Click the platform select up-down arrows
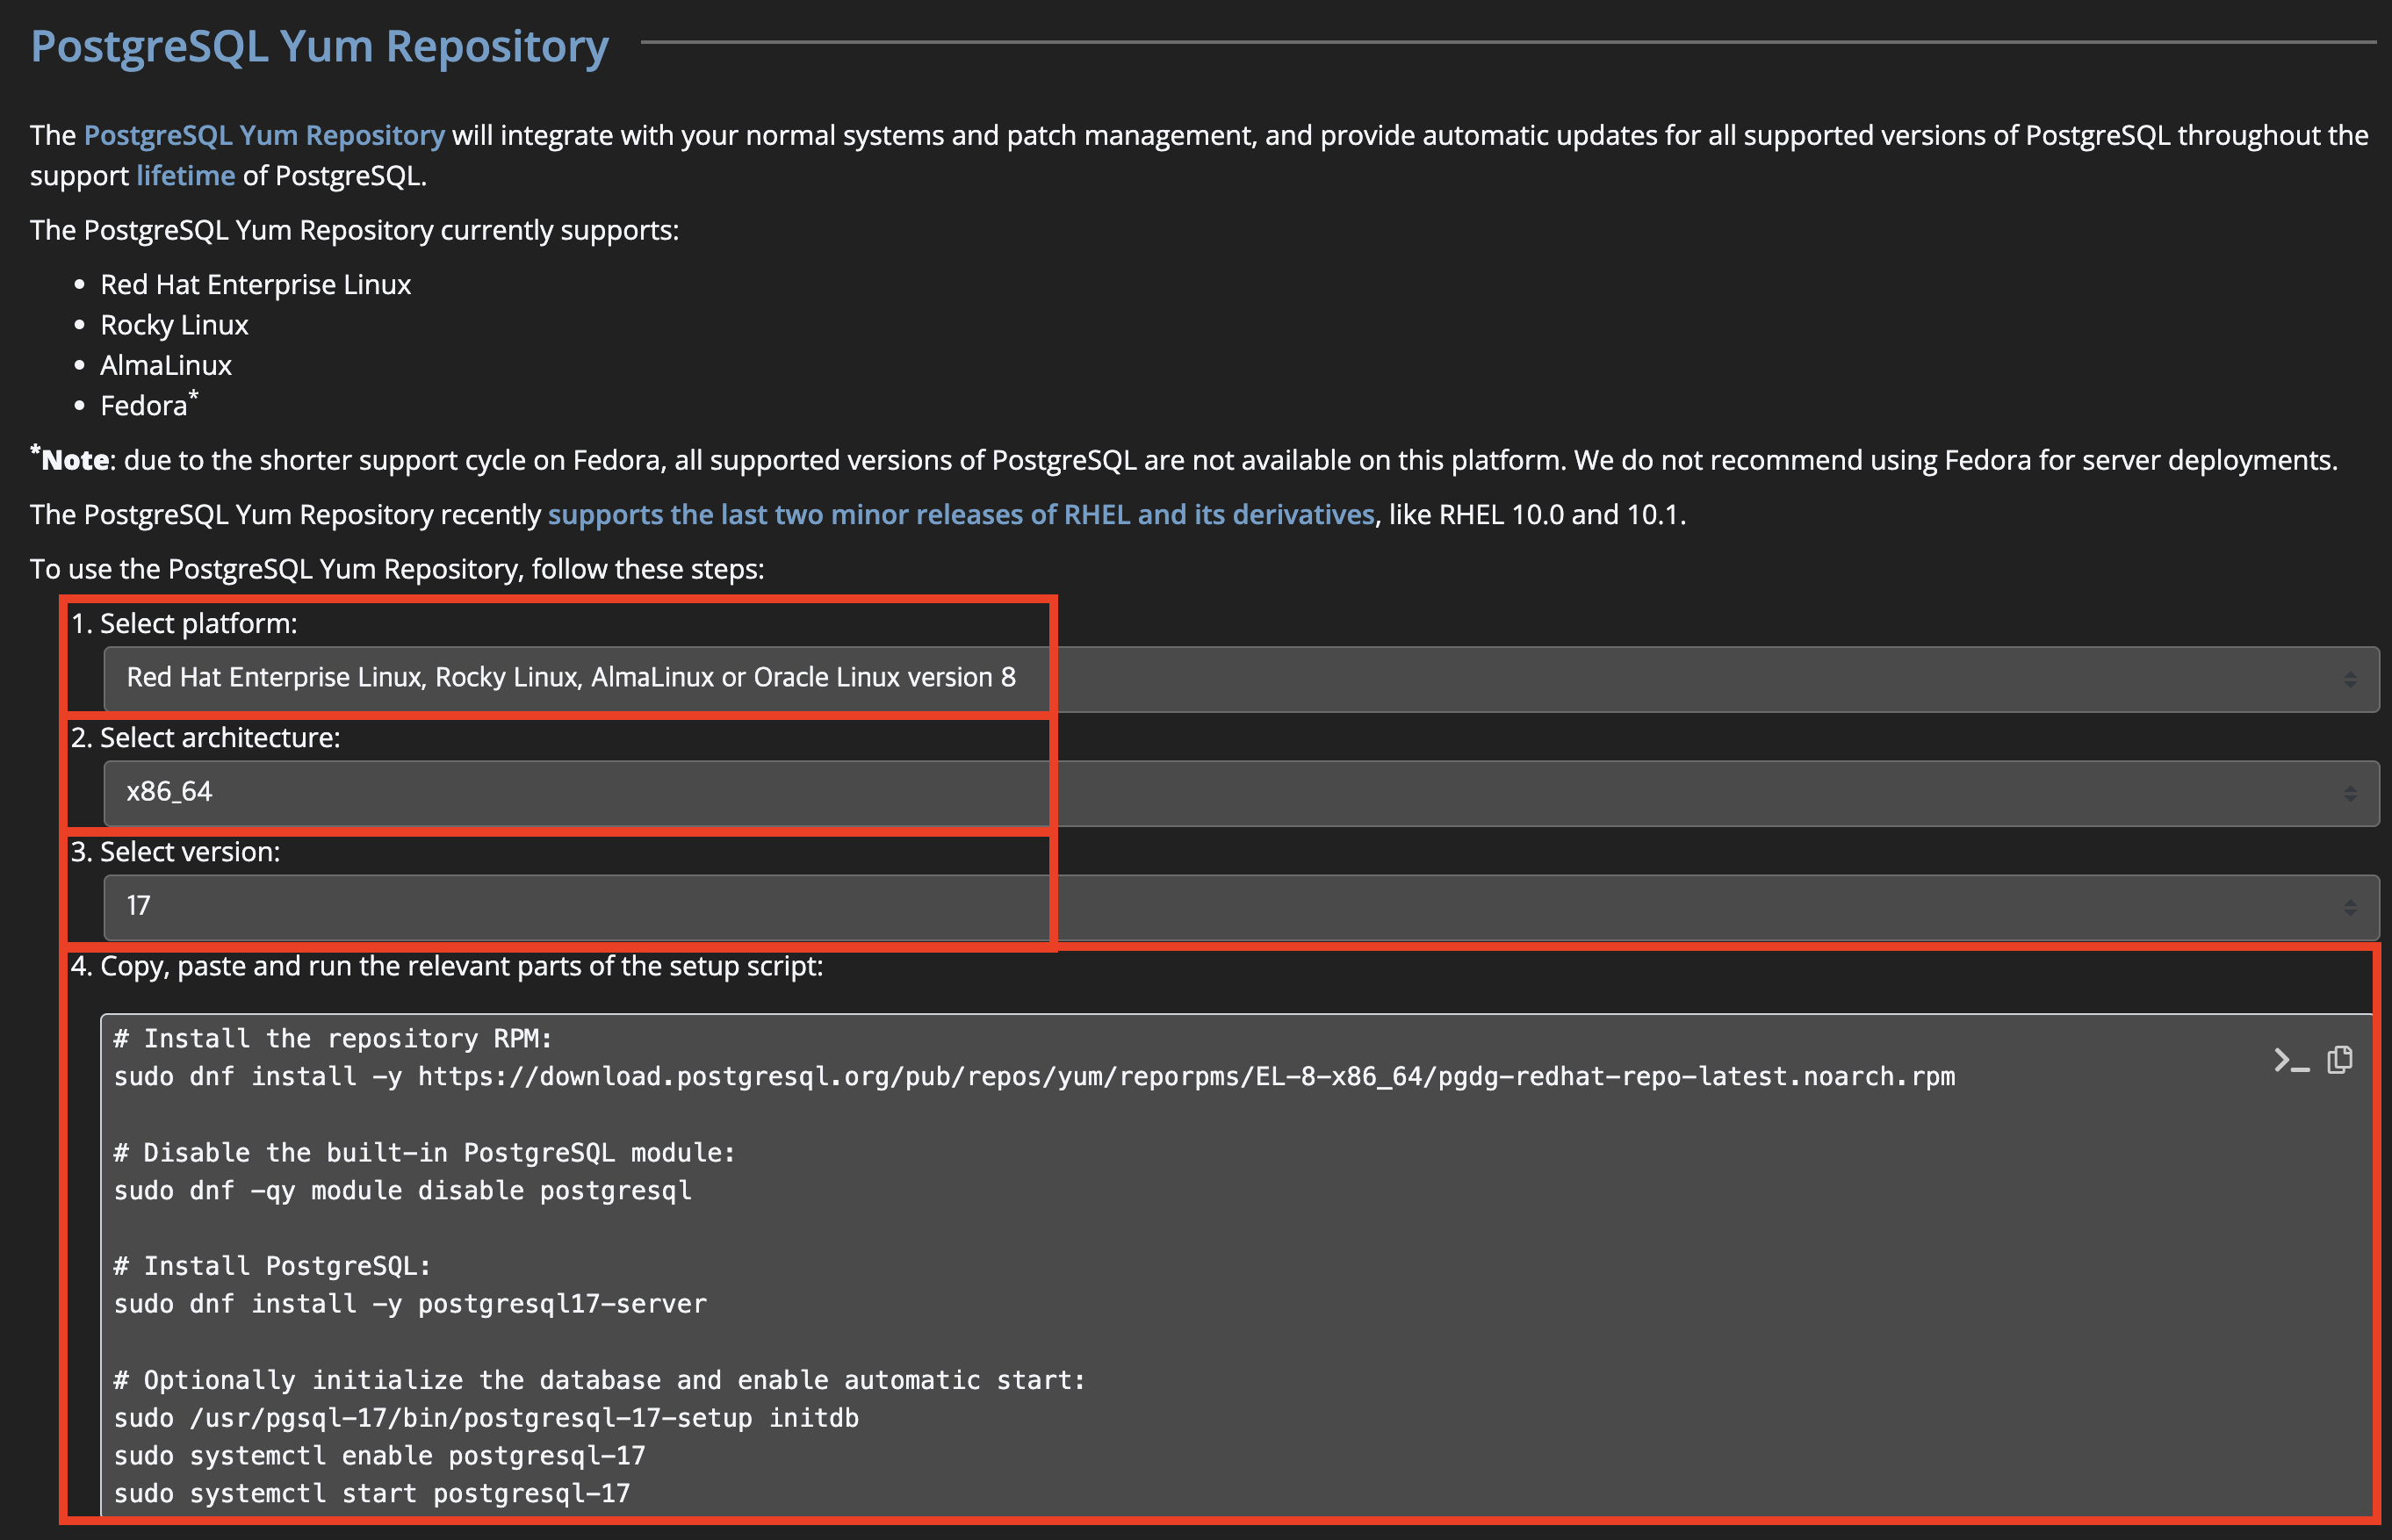The image size is (2392, 1540). click(x=2349, y=680)
